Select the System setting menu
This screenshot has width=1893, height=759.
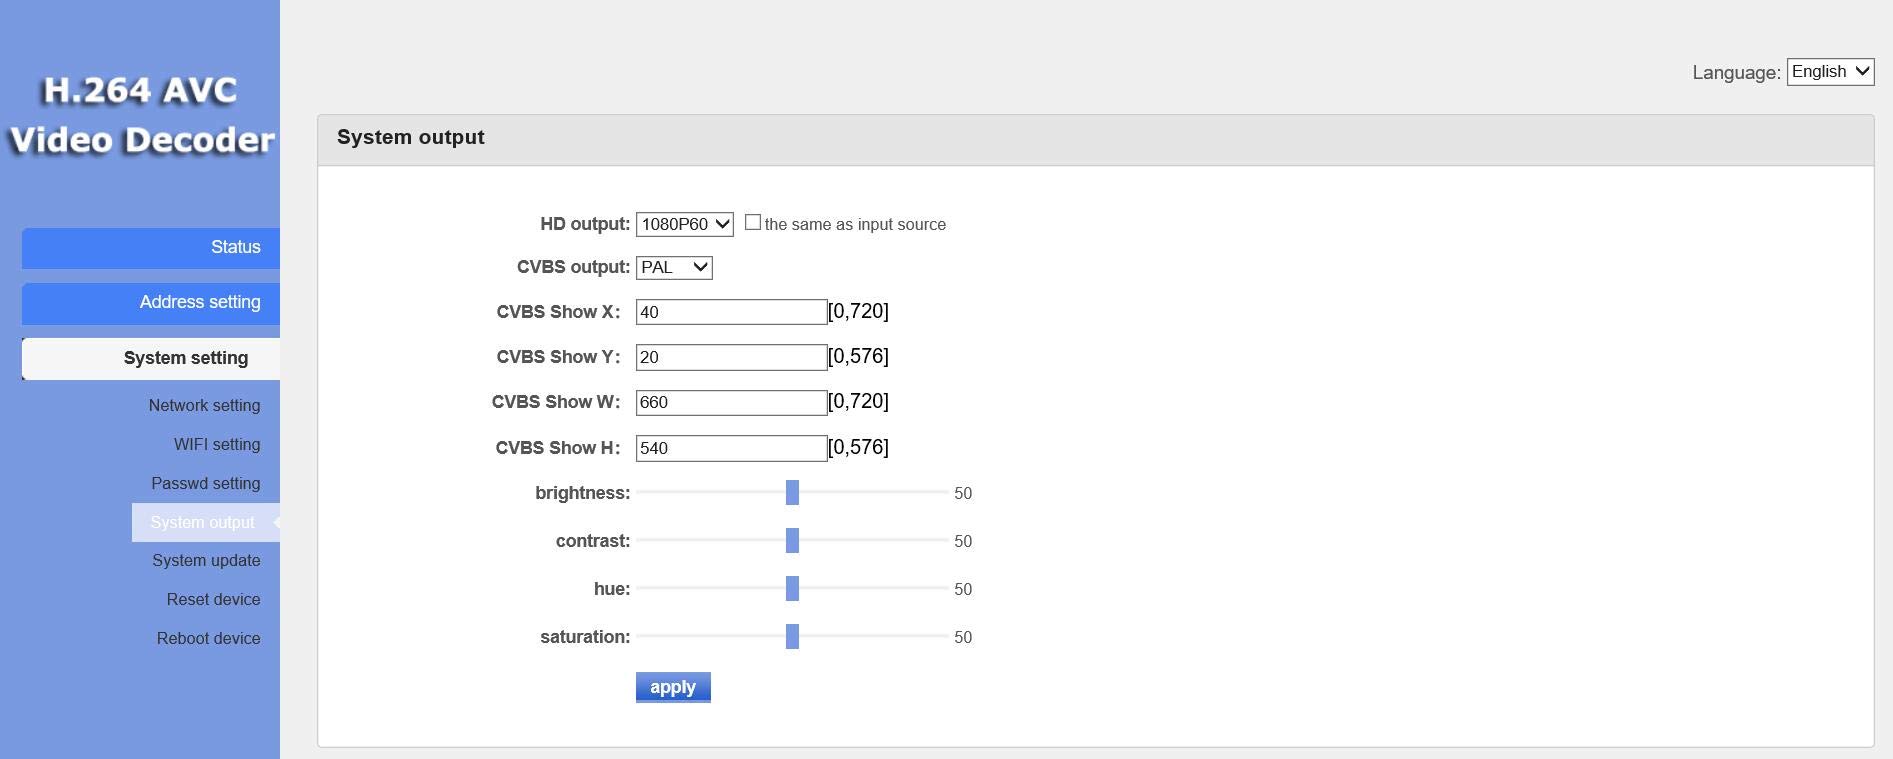click(151, 358)
